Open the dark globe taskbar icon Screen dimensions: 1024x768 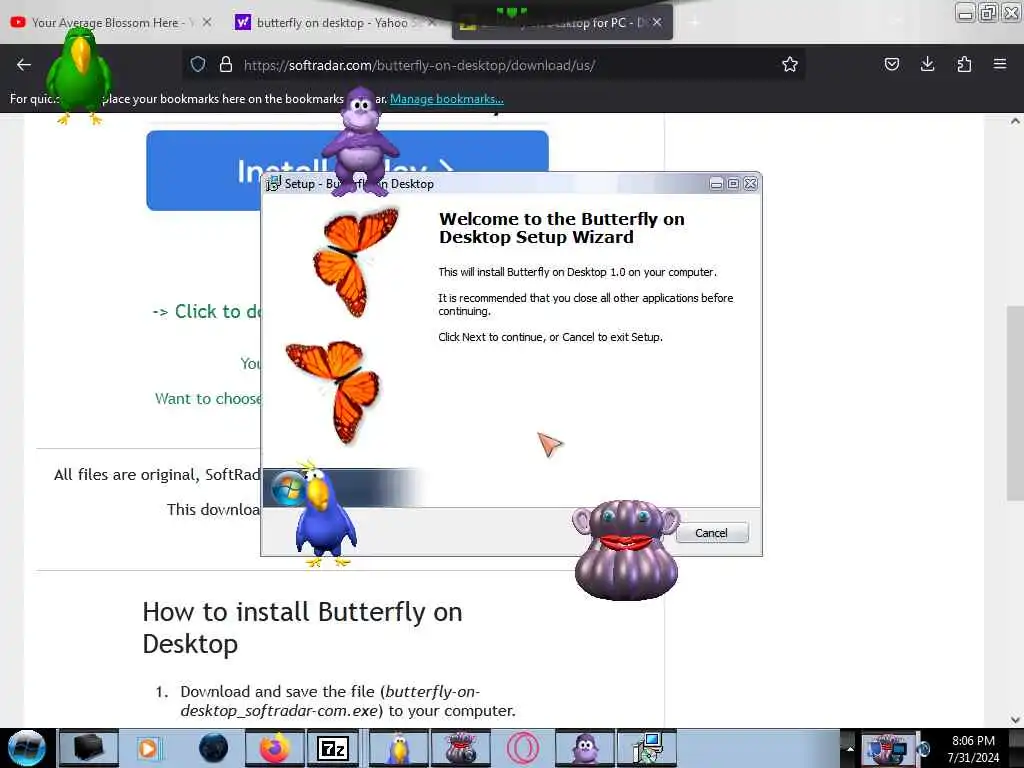[214, 748]
